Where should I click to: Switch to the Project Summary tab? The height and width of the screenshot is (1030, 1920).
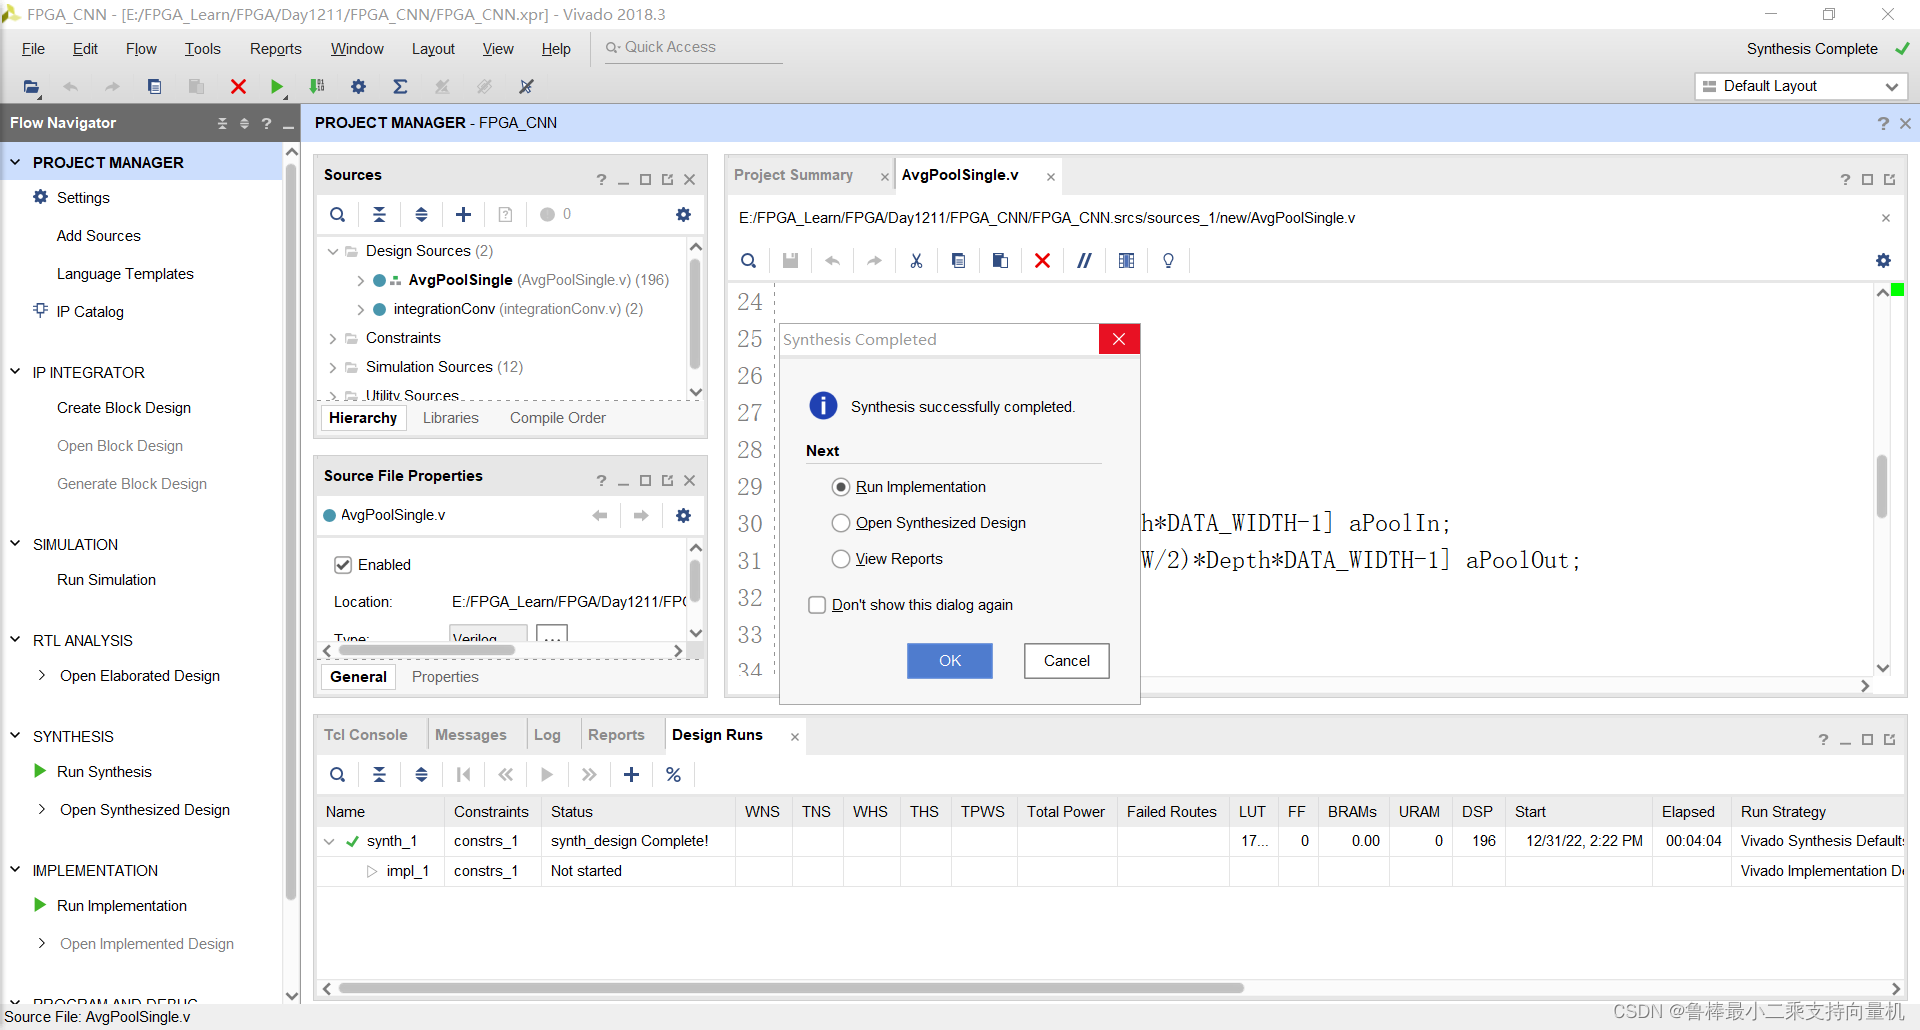pyautogui.click(x=793, y=175)
